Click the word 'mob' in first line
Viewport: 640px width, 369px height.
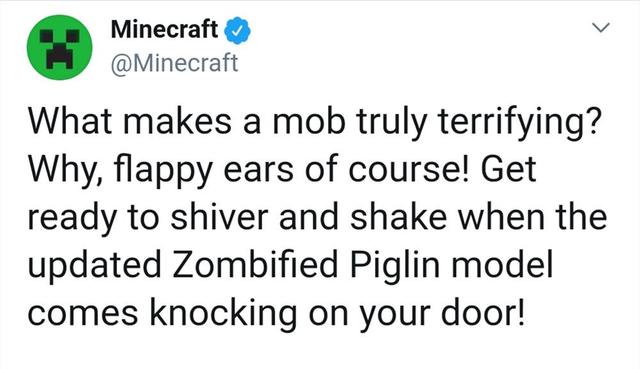[309, 122]
